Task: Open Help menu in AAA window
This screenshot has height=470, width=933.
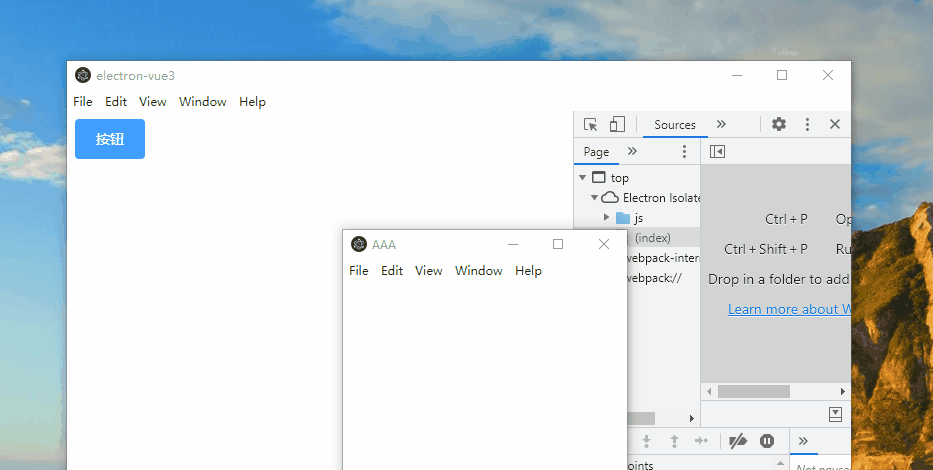Action: pos(528,271)
